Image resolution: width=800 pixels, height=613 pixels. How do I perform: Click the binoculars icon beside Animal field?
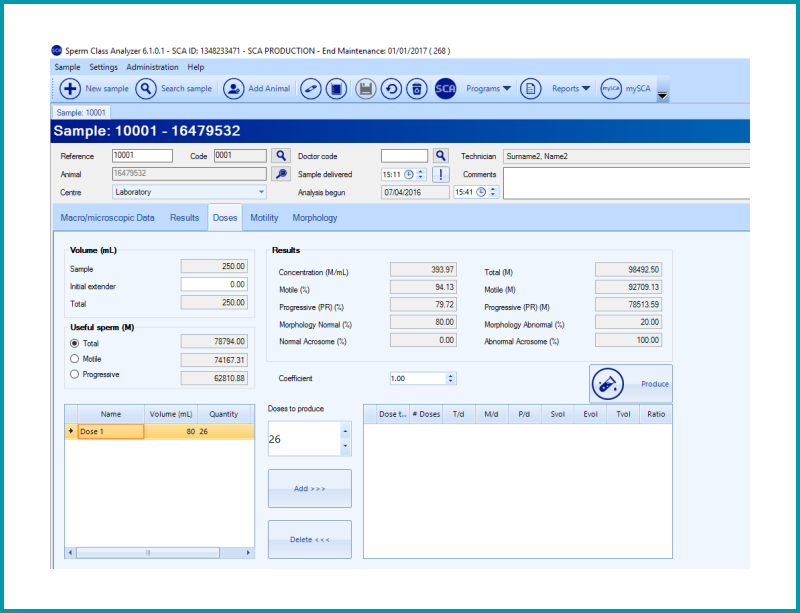pos(281,174)
